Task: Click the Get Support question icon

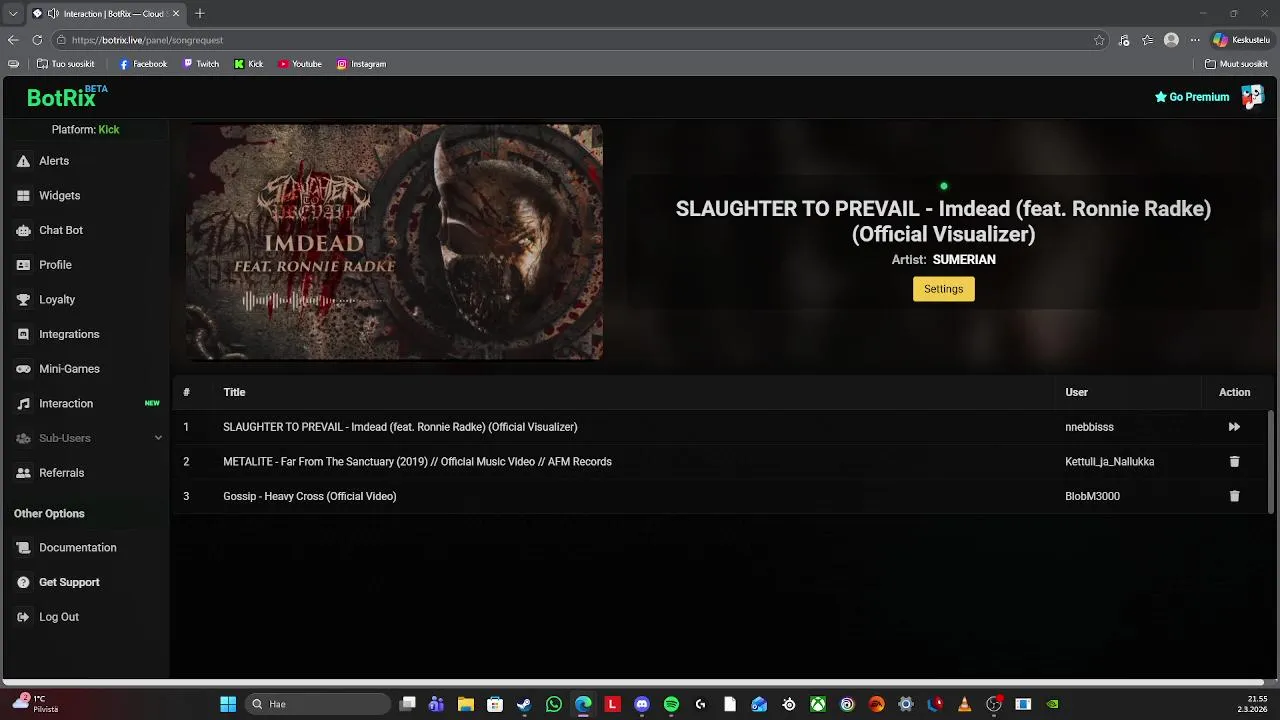Action: pyautogui.click(x=23, y=582)
